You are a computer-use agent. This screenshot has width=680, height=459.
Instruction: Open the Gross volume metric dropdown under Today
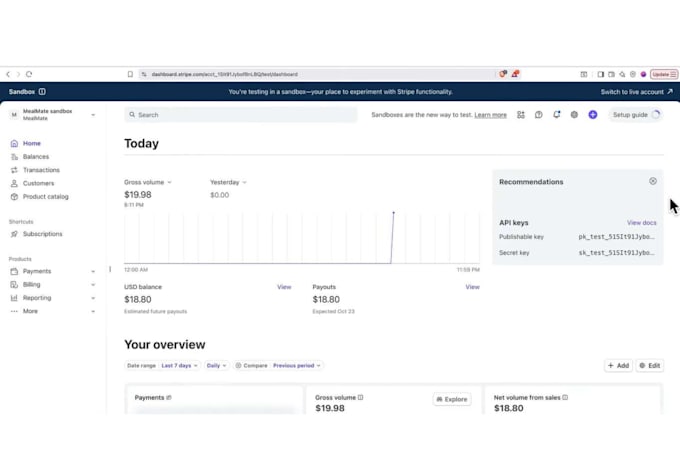tap(148, 182)
